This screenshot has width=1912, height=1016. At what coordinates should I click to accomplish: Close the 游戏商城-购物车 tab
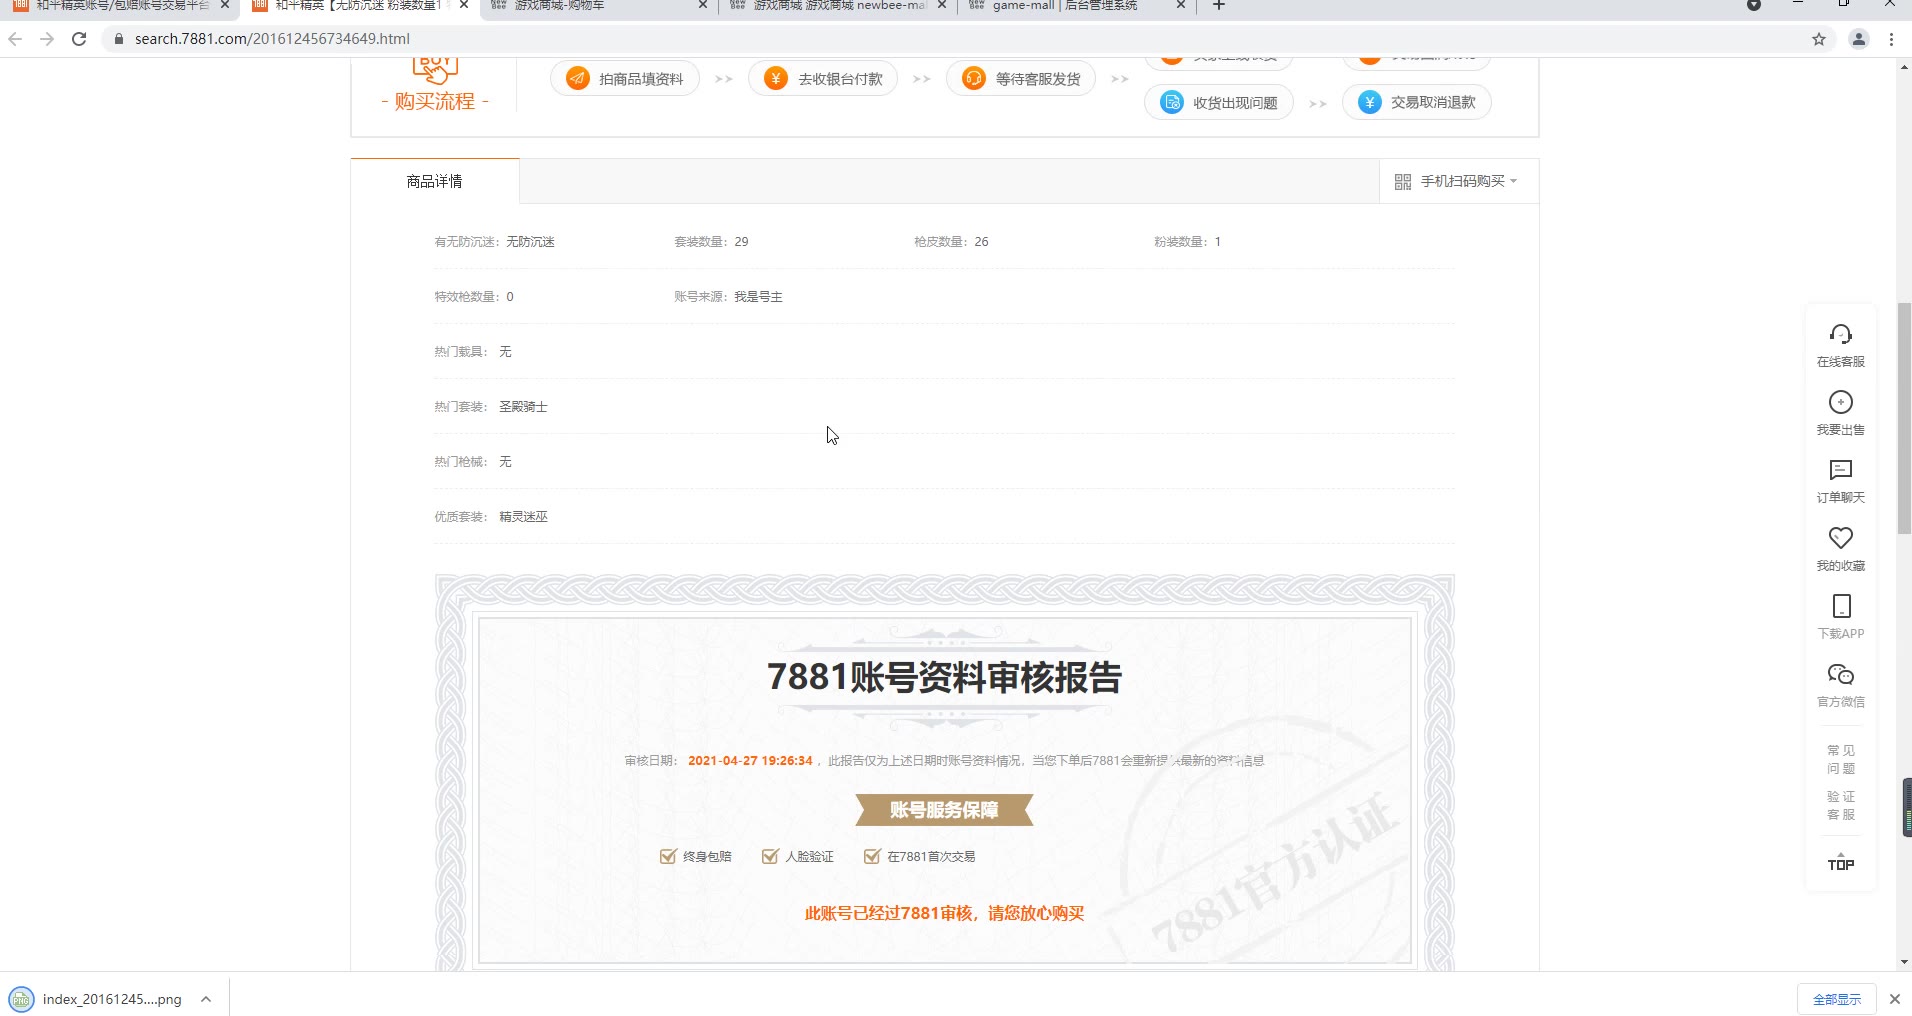click(702, 5)
